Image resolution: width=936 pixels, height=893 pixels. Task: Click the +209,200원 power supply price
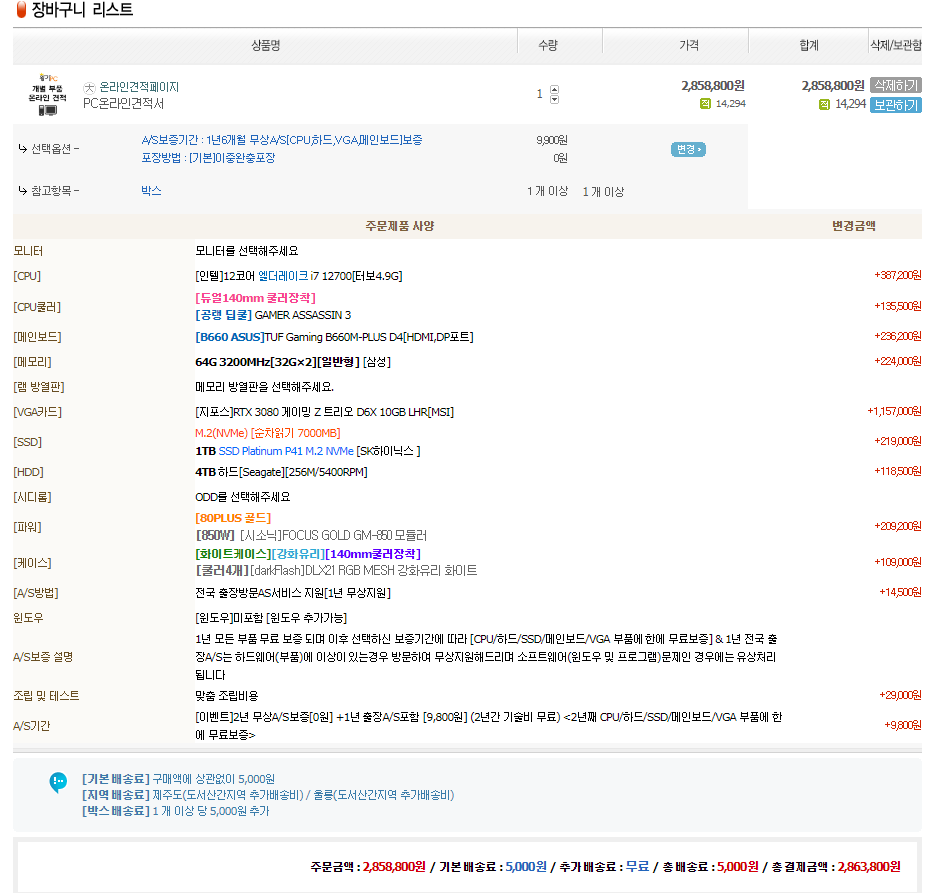click(x=898, y=526)
